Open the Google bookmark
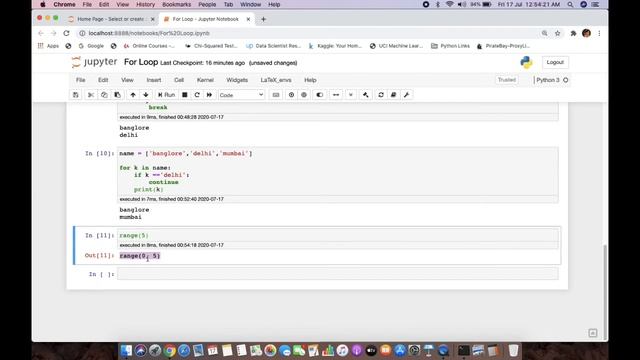The image size is (640, 360). tap(91, 46)
